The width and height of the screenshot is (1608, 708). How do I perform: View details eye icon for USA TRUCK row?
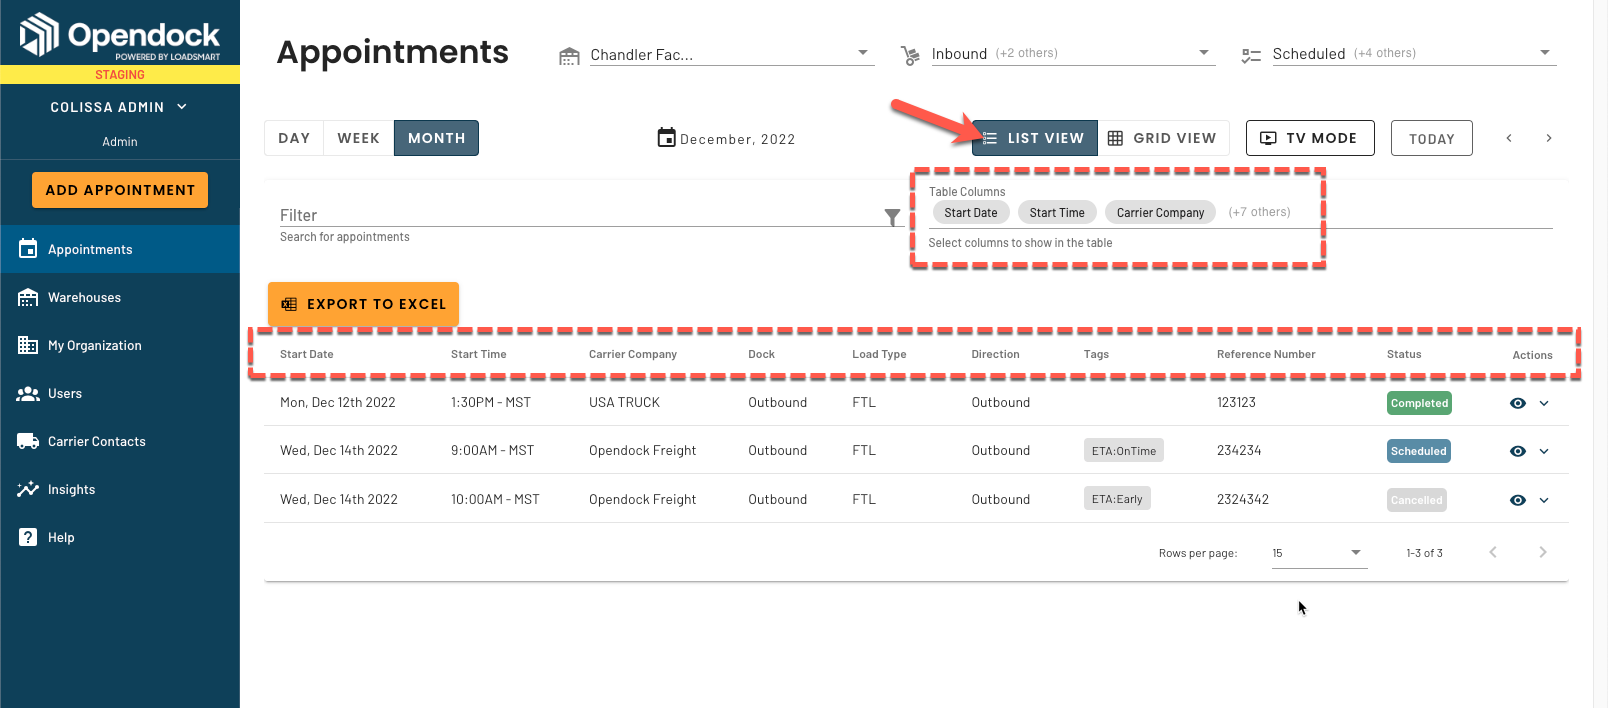tap(1518, 403)
